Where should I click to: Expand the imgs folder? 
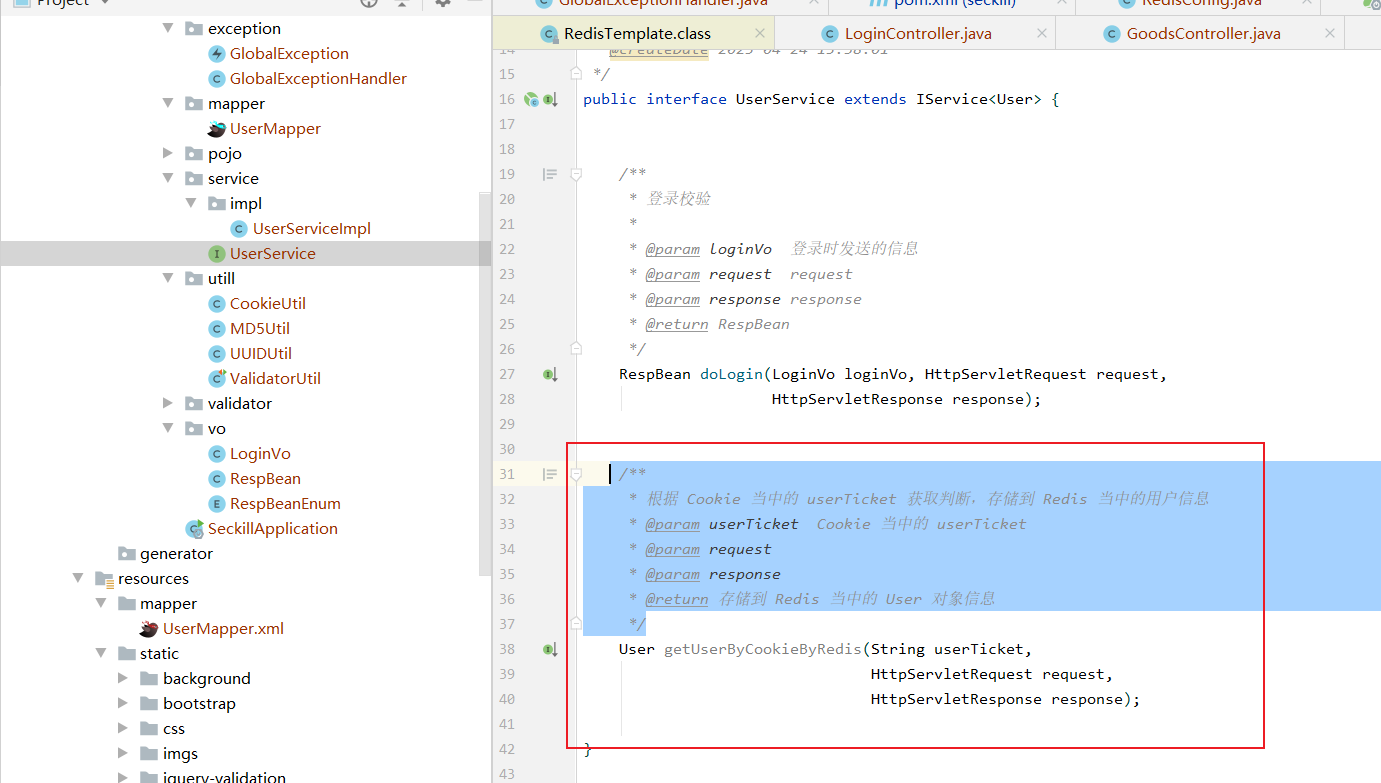point(123,753)
